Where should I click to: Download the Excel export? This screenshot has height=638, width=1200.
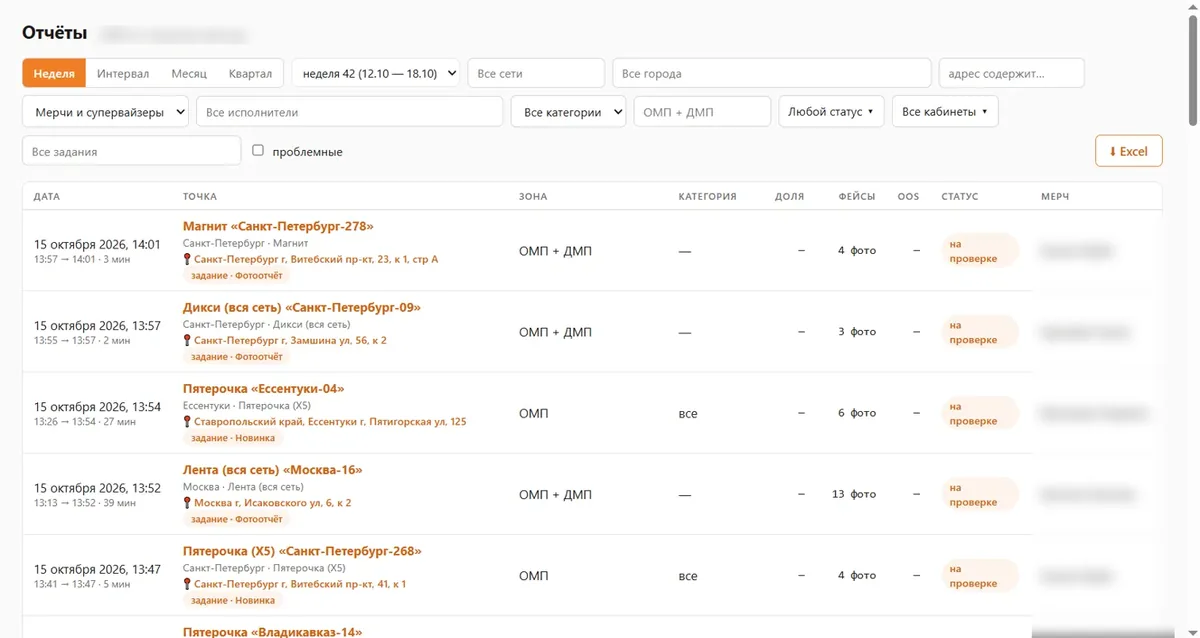coord(1129,151)
